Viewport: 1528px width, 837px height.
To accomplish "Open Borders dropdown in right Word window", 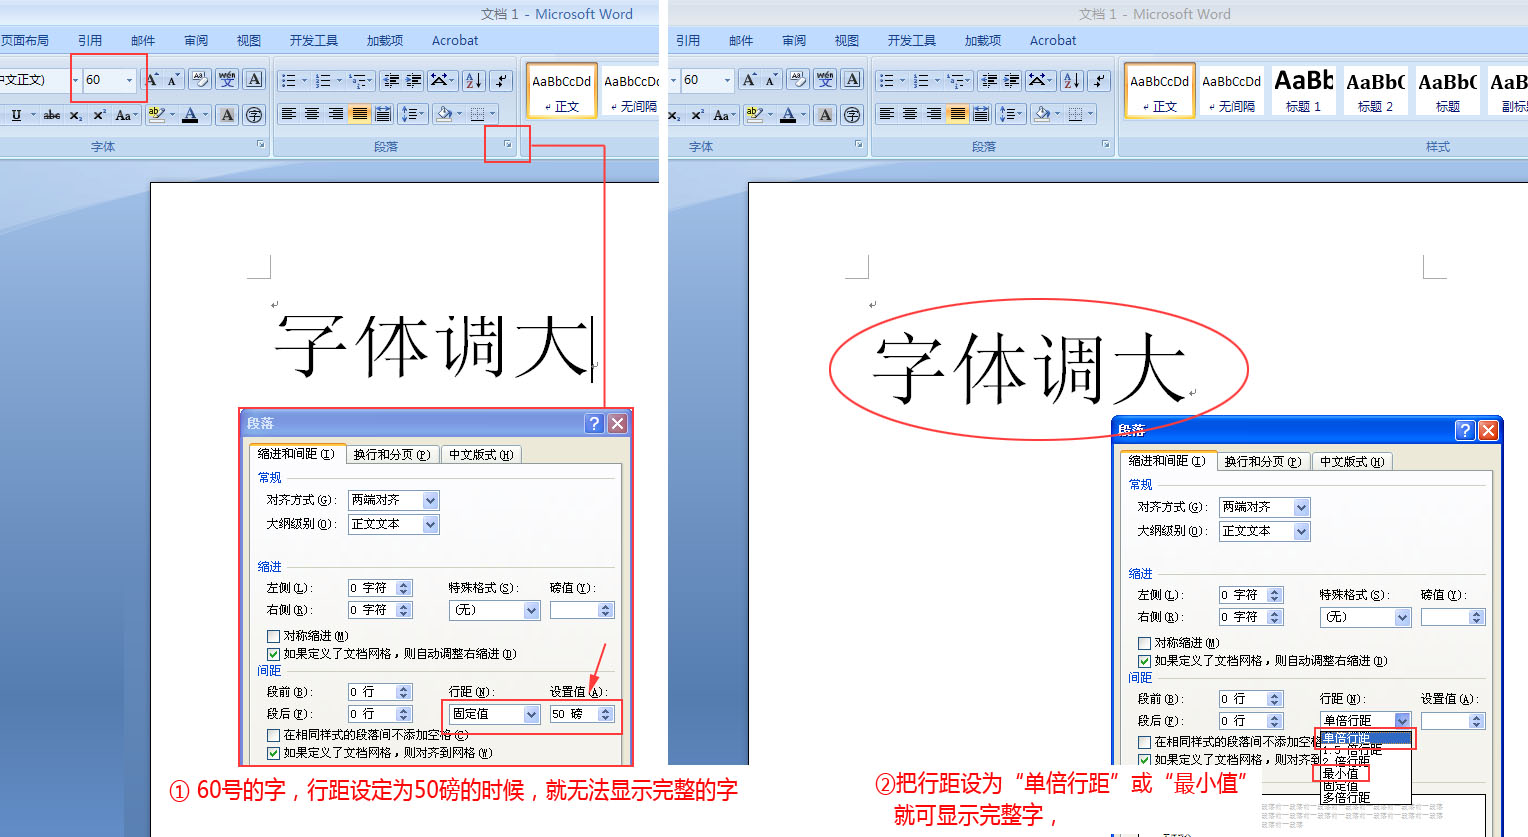I will (x=1091, y=114).
